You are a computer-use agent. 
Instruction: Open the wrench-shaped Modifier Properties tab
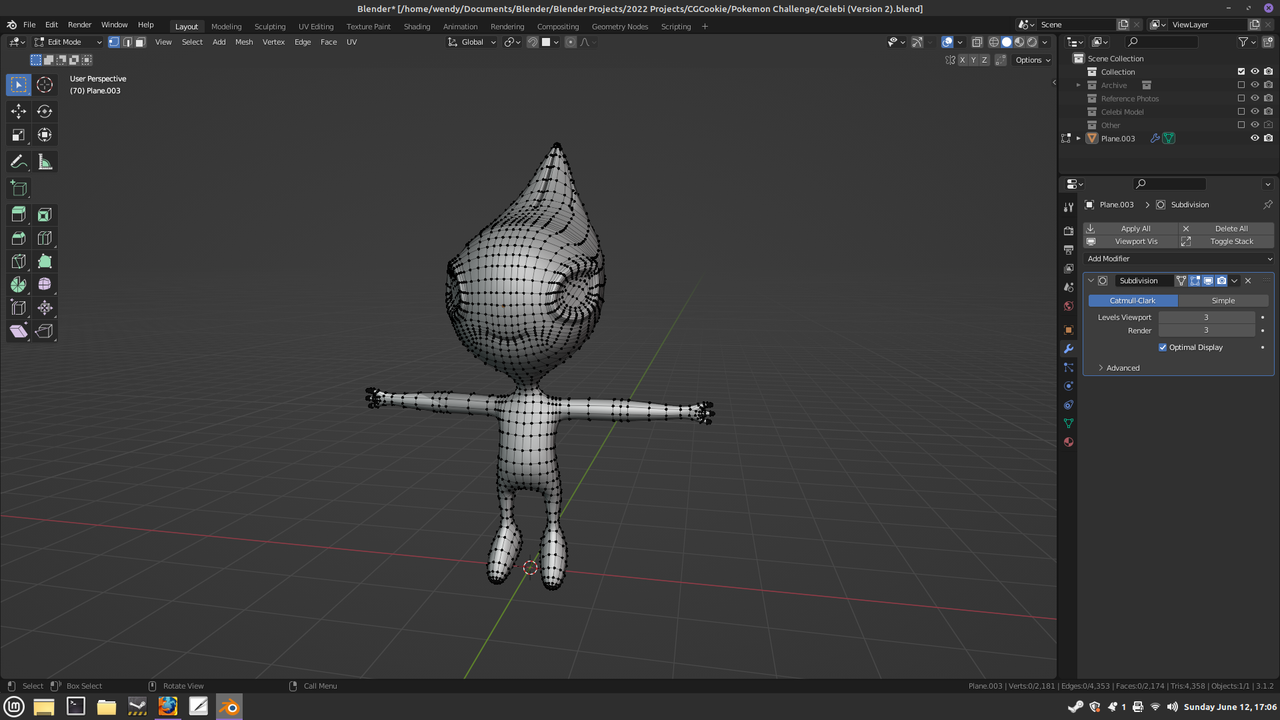pyautogui.click(x=1068, y=348)
